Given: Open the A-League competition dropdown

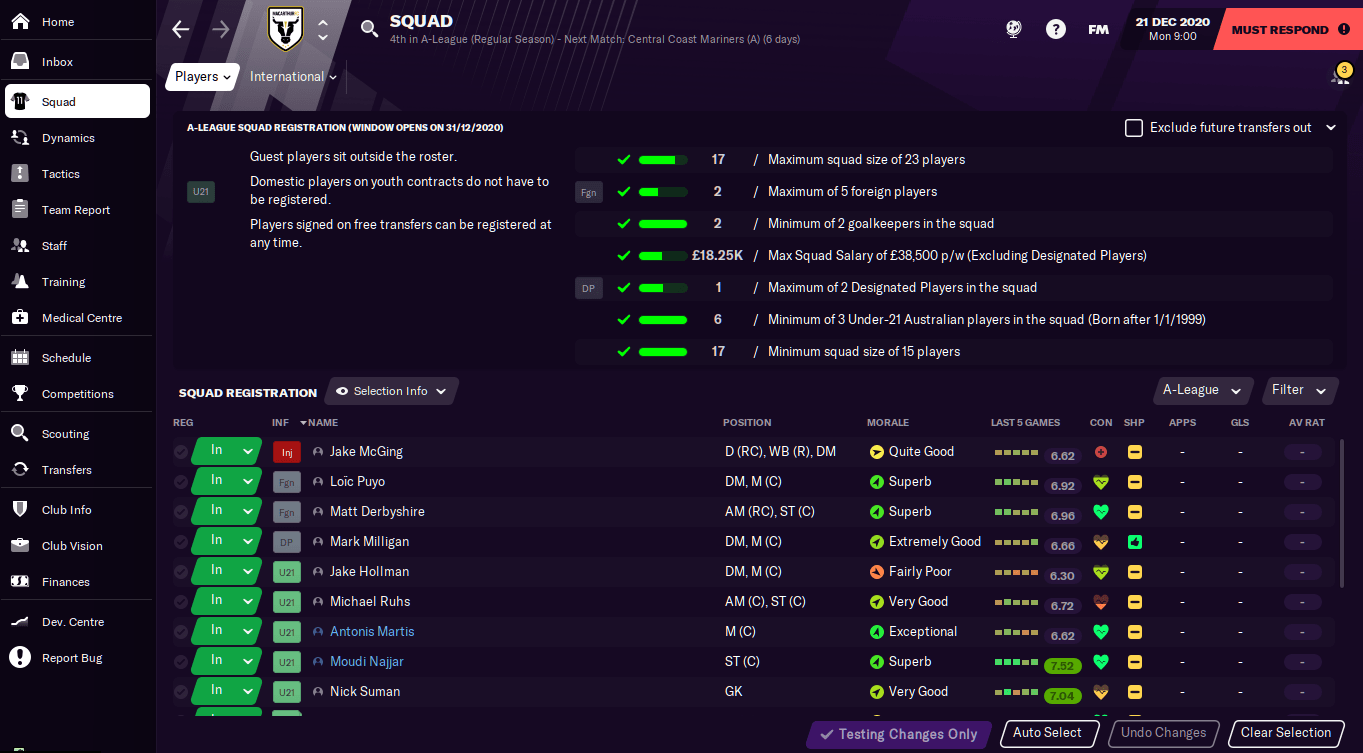Looking at the screenshot, I should click(x=1201, y=390).
